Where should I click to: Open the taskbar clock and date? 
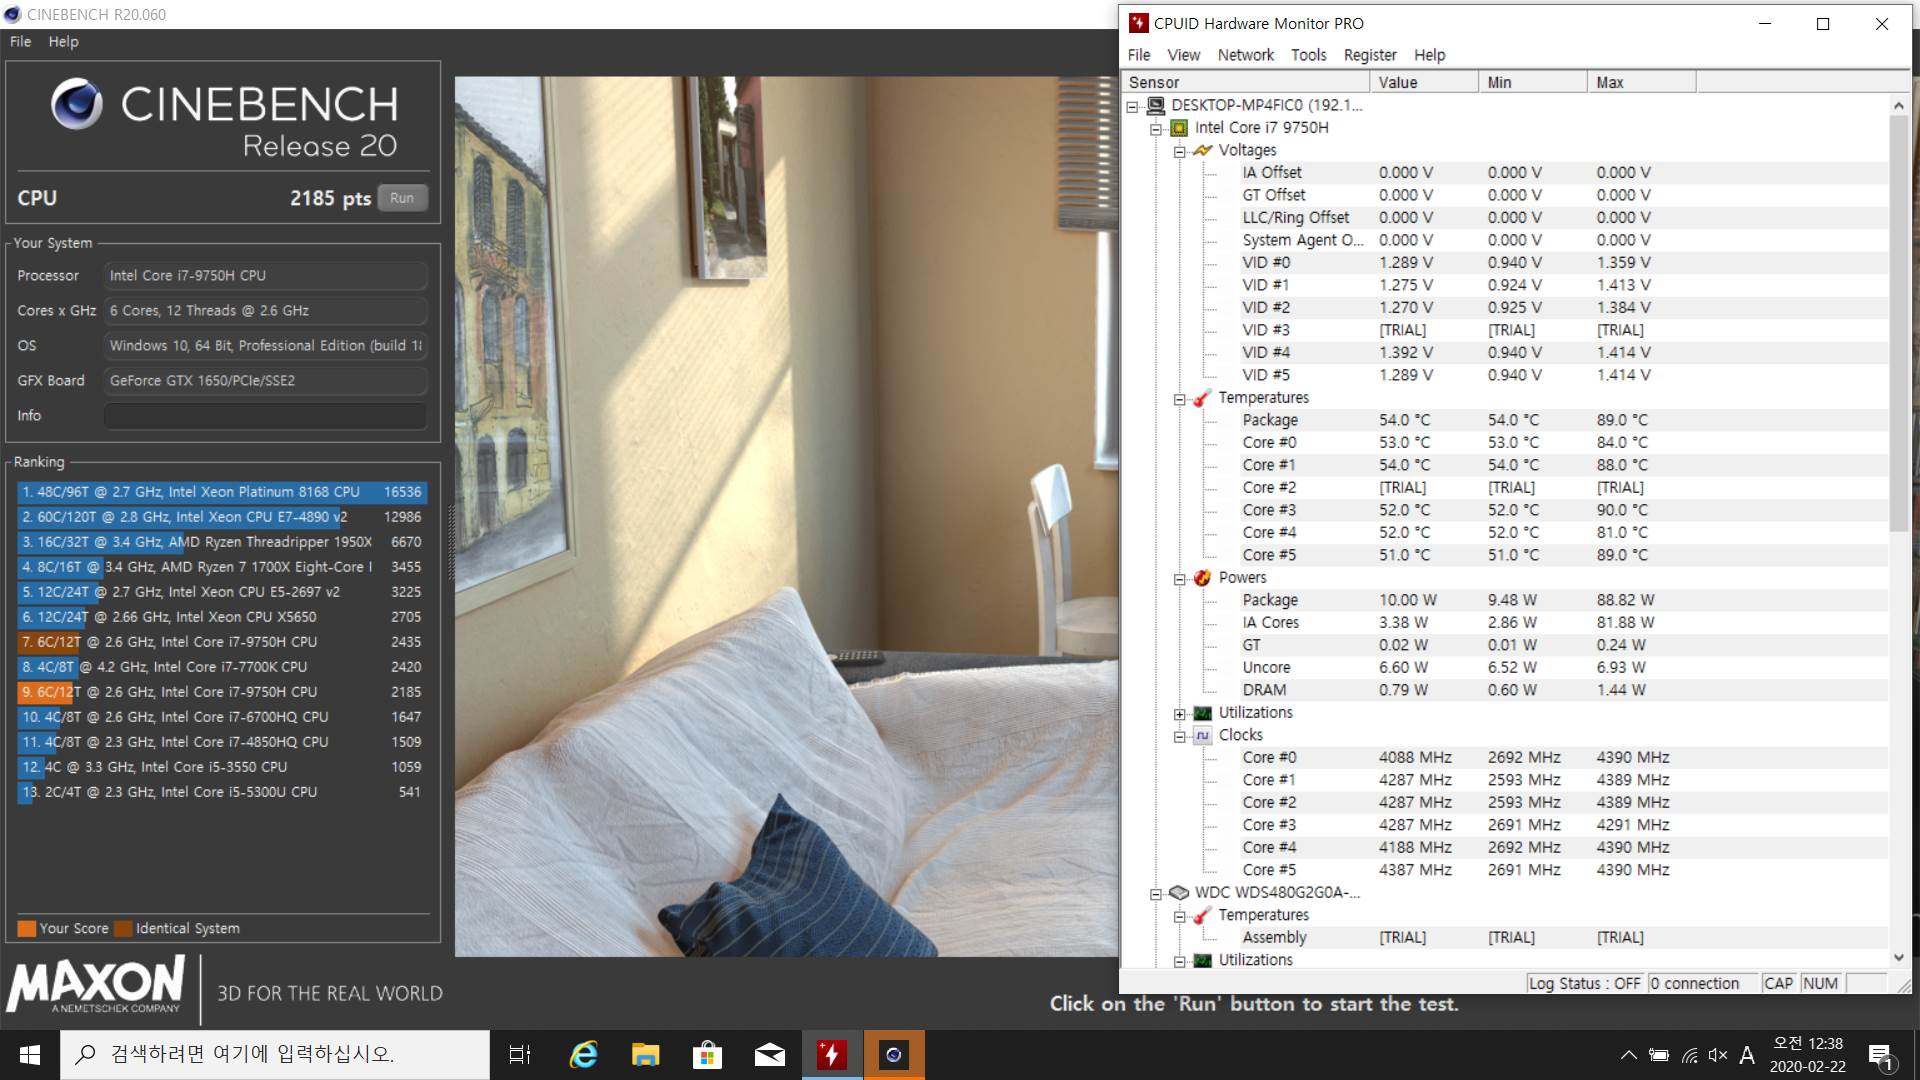tap(1808, 1055)
